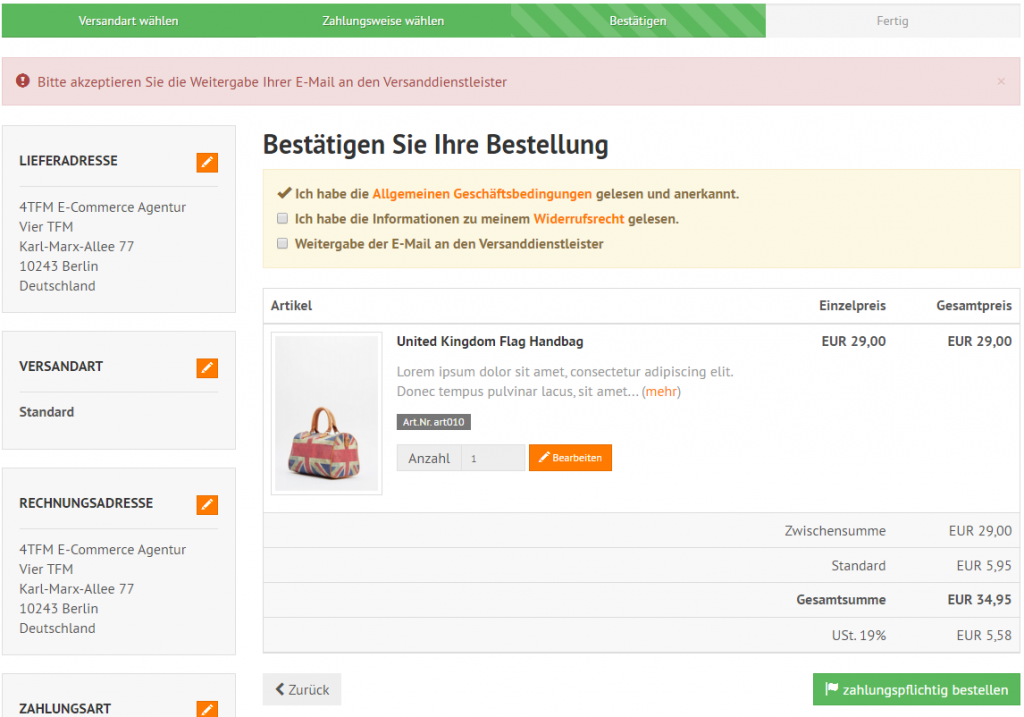Click 'zahlungspflichtig bestellen' button
The width and height of the screenshot is (1024, 717).
click(x=916, y=690)
